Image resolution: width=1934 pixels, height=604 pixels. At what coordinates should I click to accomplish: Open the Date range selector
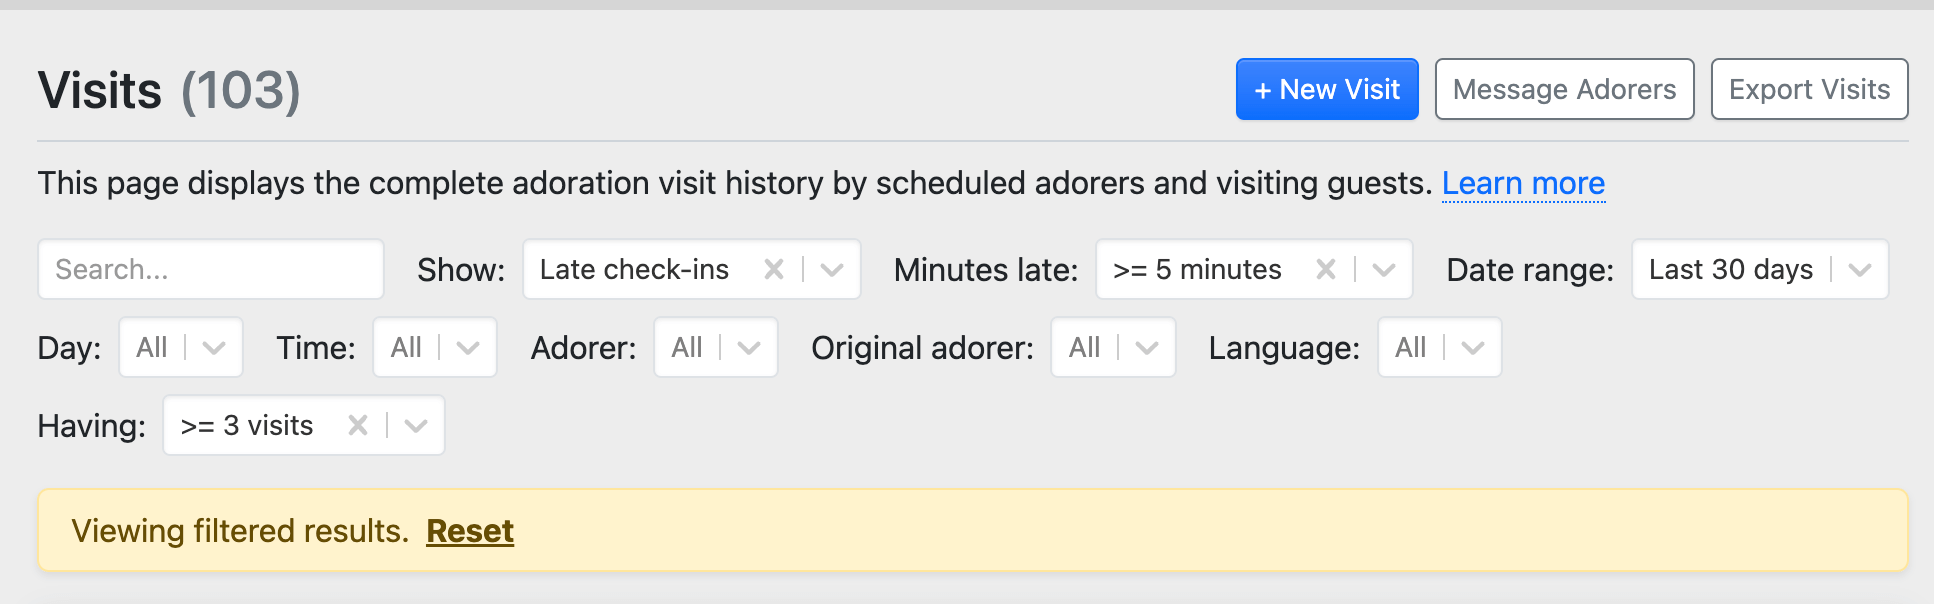tap(1859, 269)
